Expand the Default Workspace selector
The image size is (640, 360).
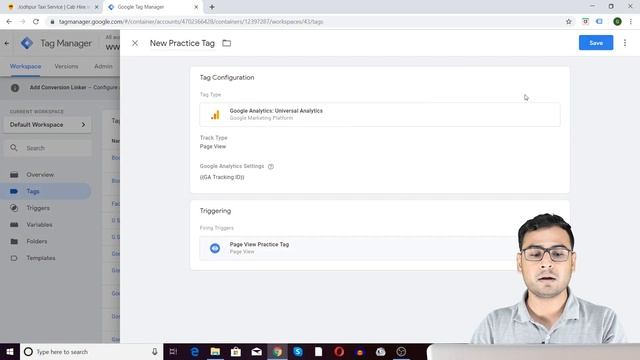(47, 124)
